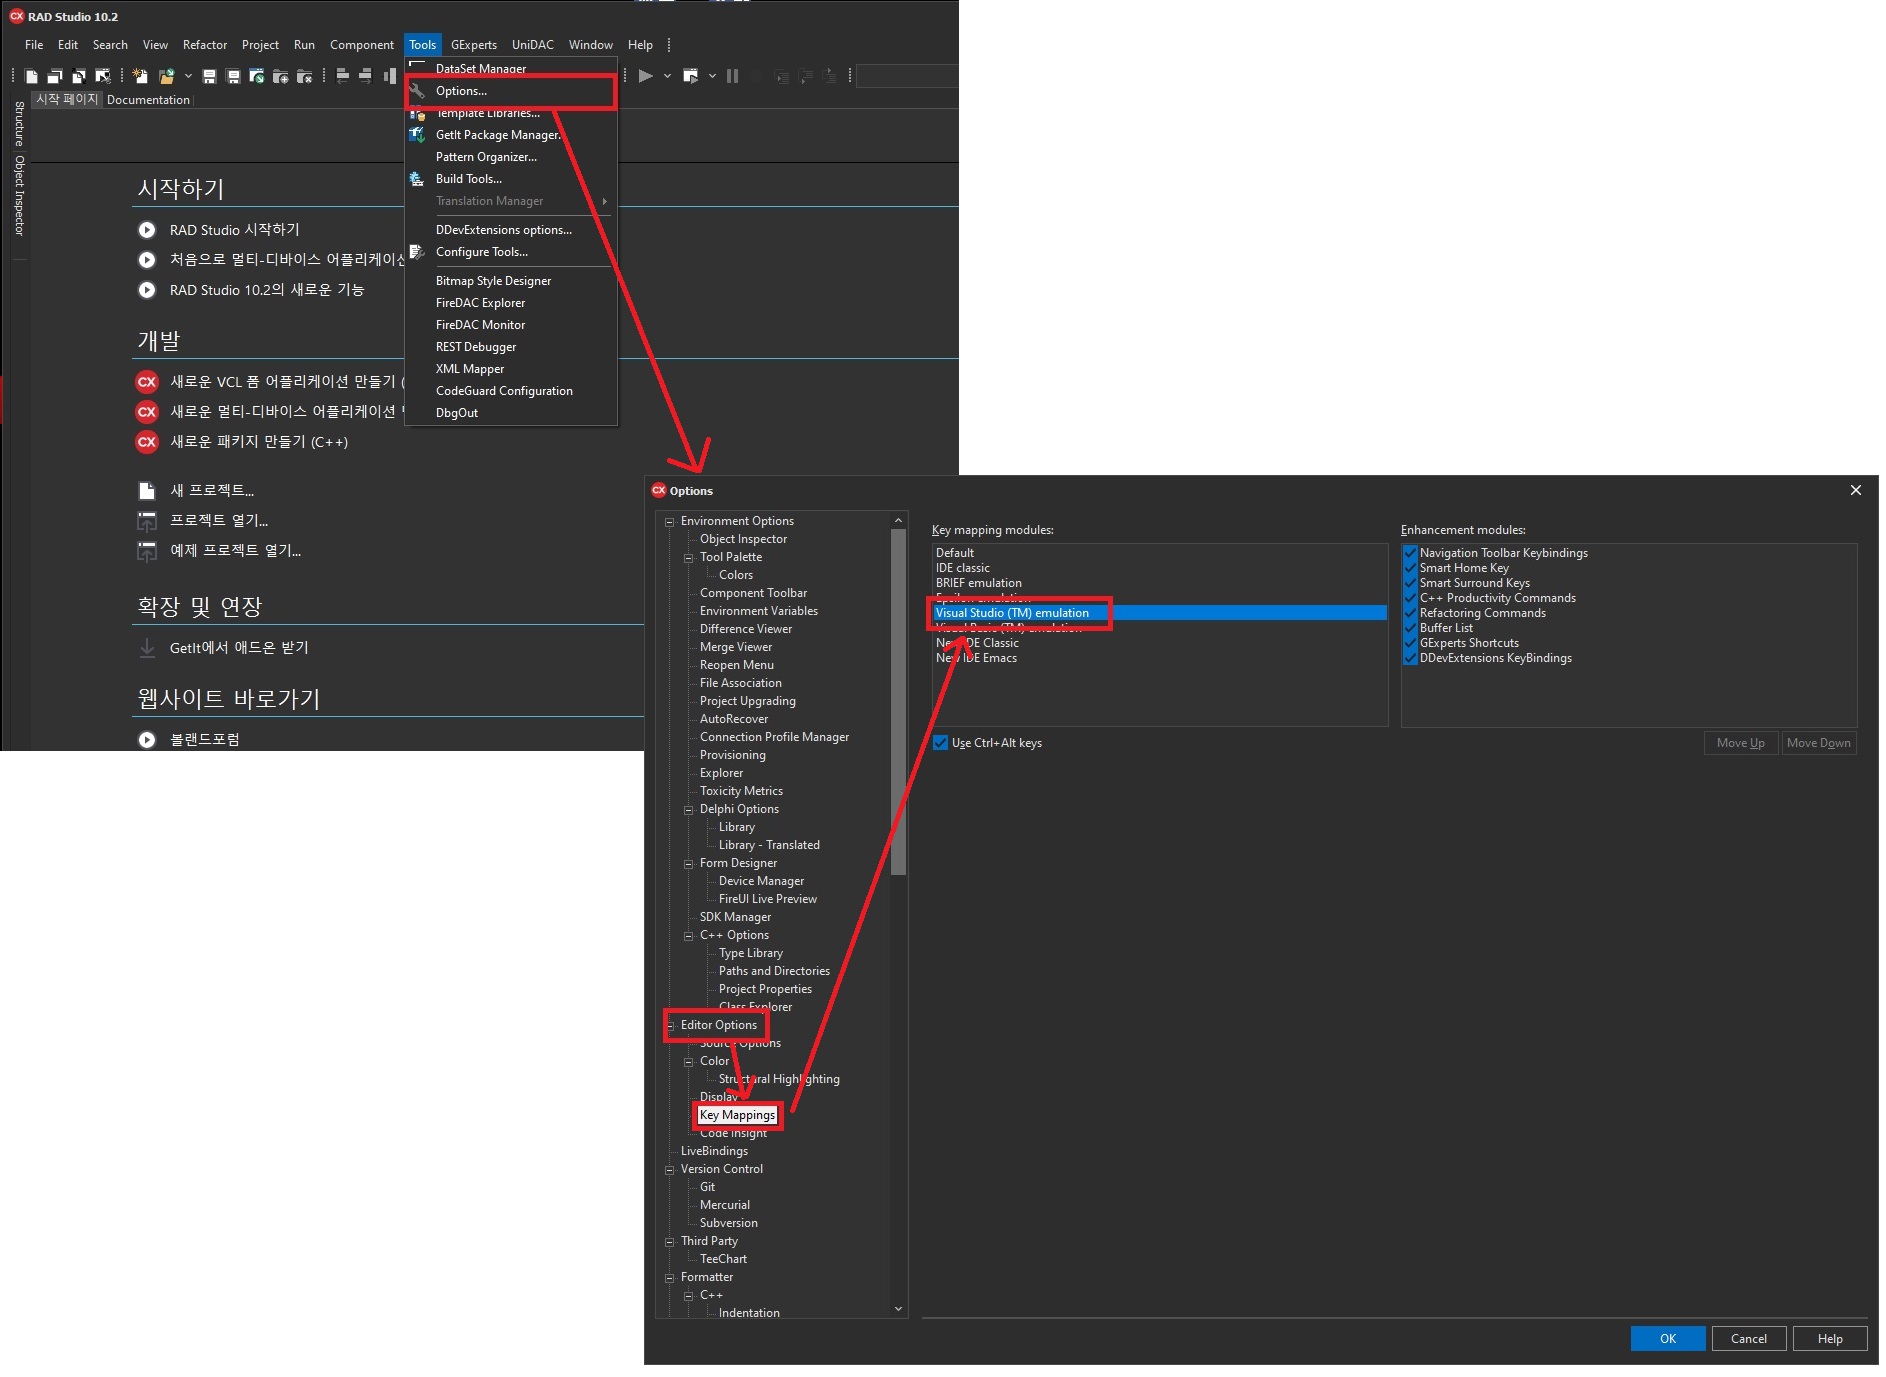The width and height of the screenshot is (1886, 1377).
Task: Switch to the Documentation tab
Action: pyautogui.click(x=148, y=100)
